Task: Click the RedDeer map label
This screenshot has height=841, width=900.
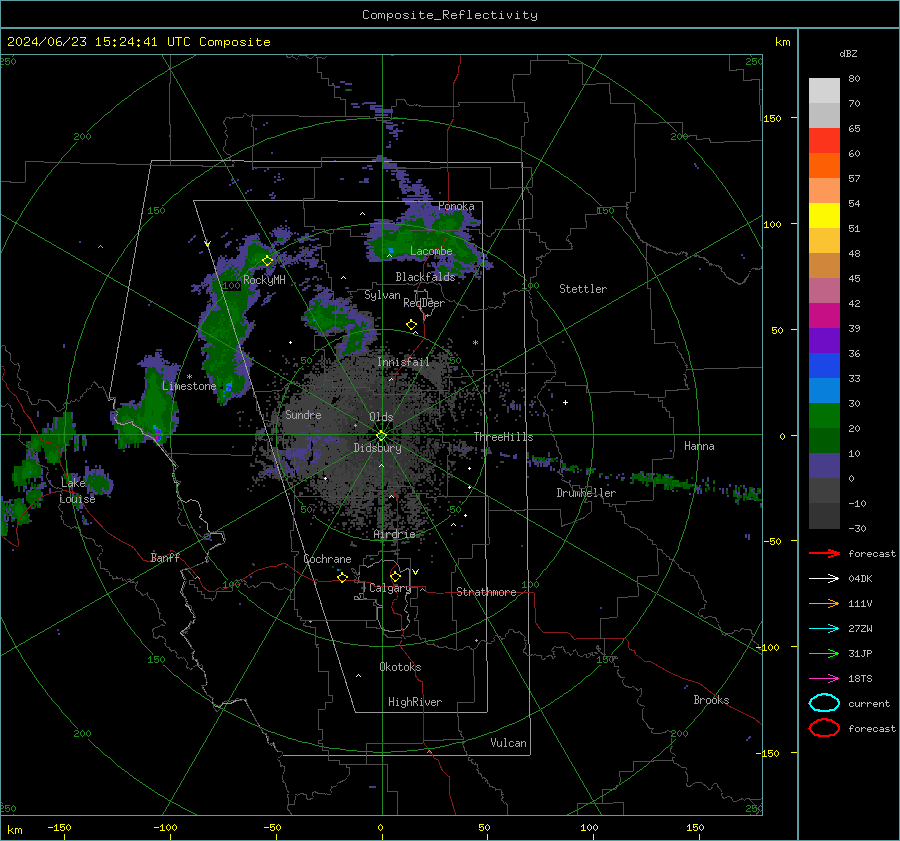Action: tap(424, 303)
